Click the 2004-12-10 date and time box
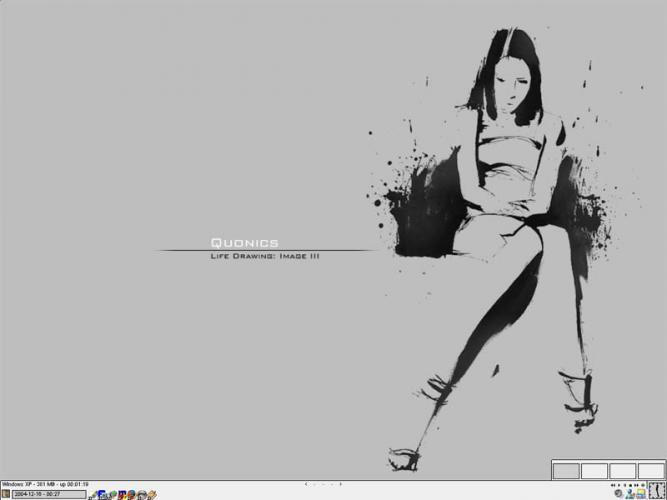Viewport: 667px width, 500px height. pos(50,494)
